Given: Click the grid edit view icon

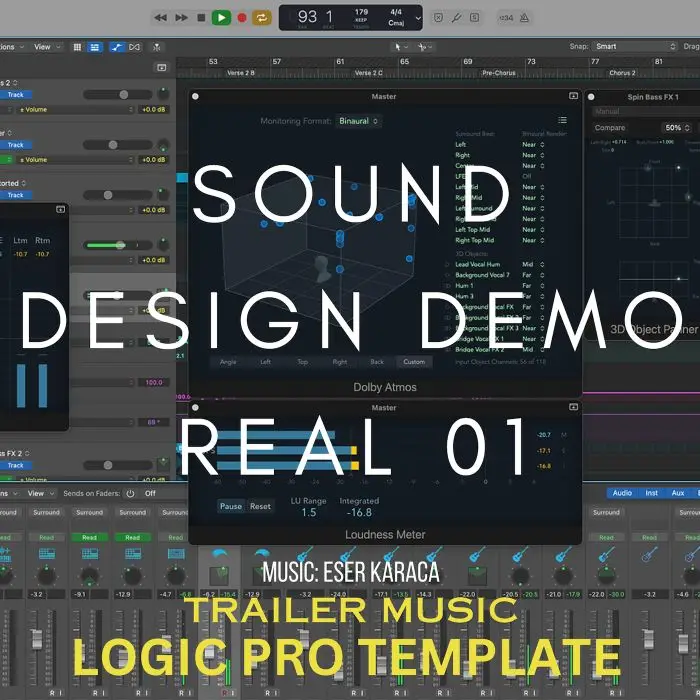Looking at the screenshot, I should click(77, 47).
